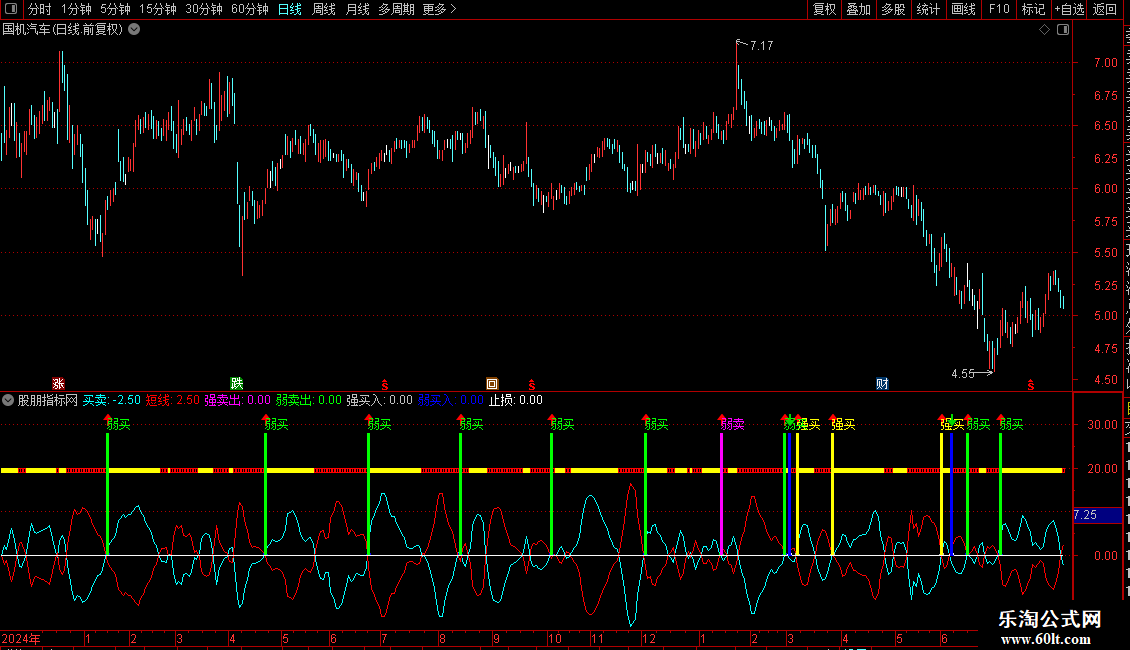This screenshot has width=1130, height=650.
Task: Click the 叠加 overlay button
Action: tap(858, 9)
